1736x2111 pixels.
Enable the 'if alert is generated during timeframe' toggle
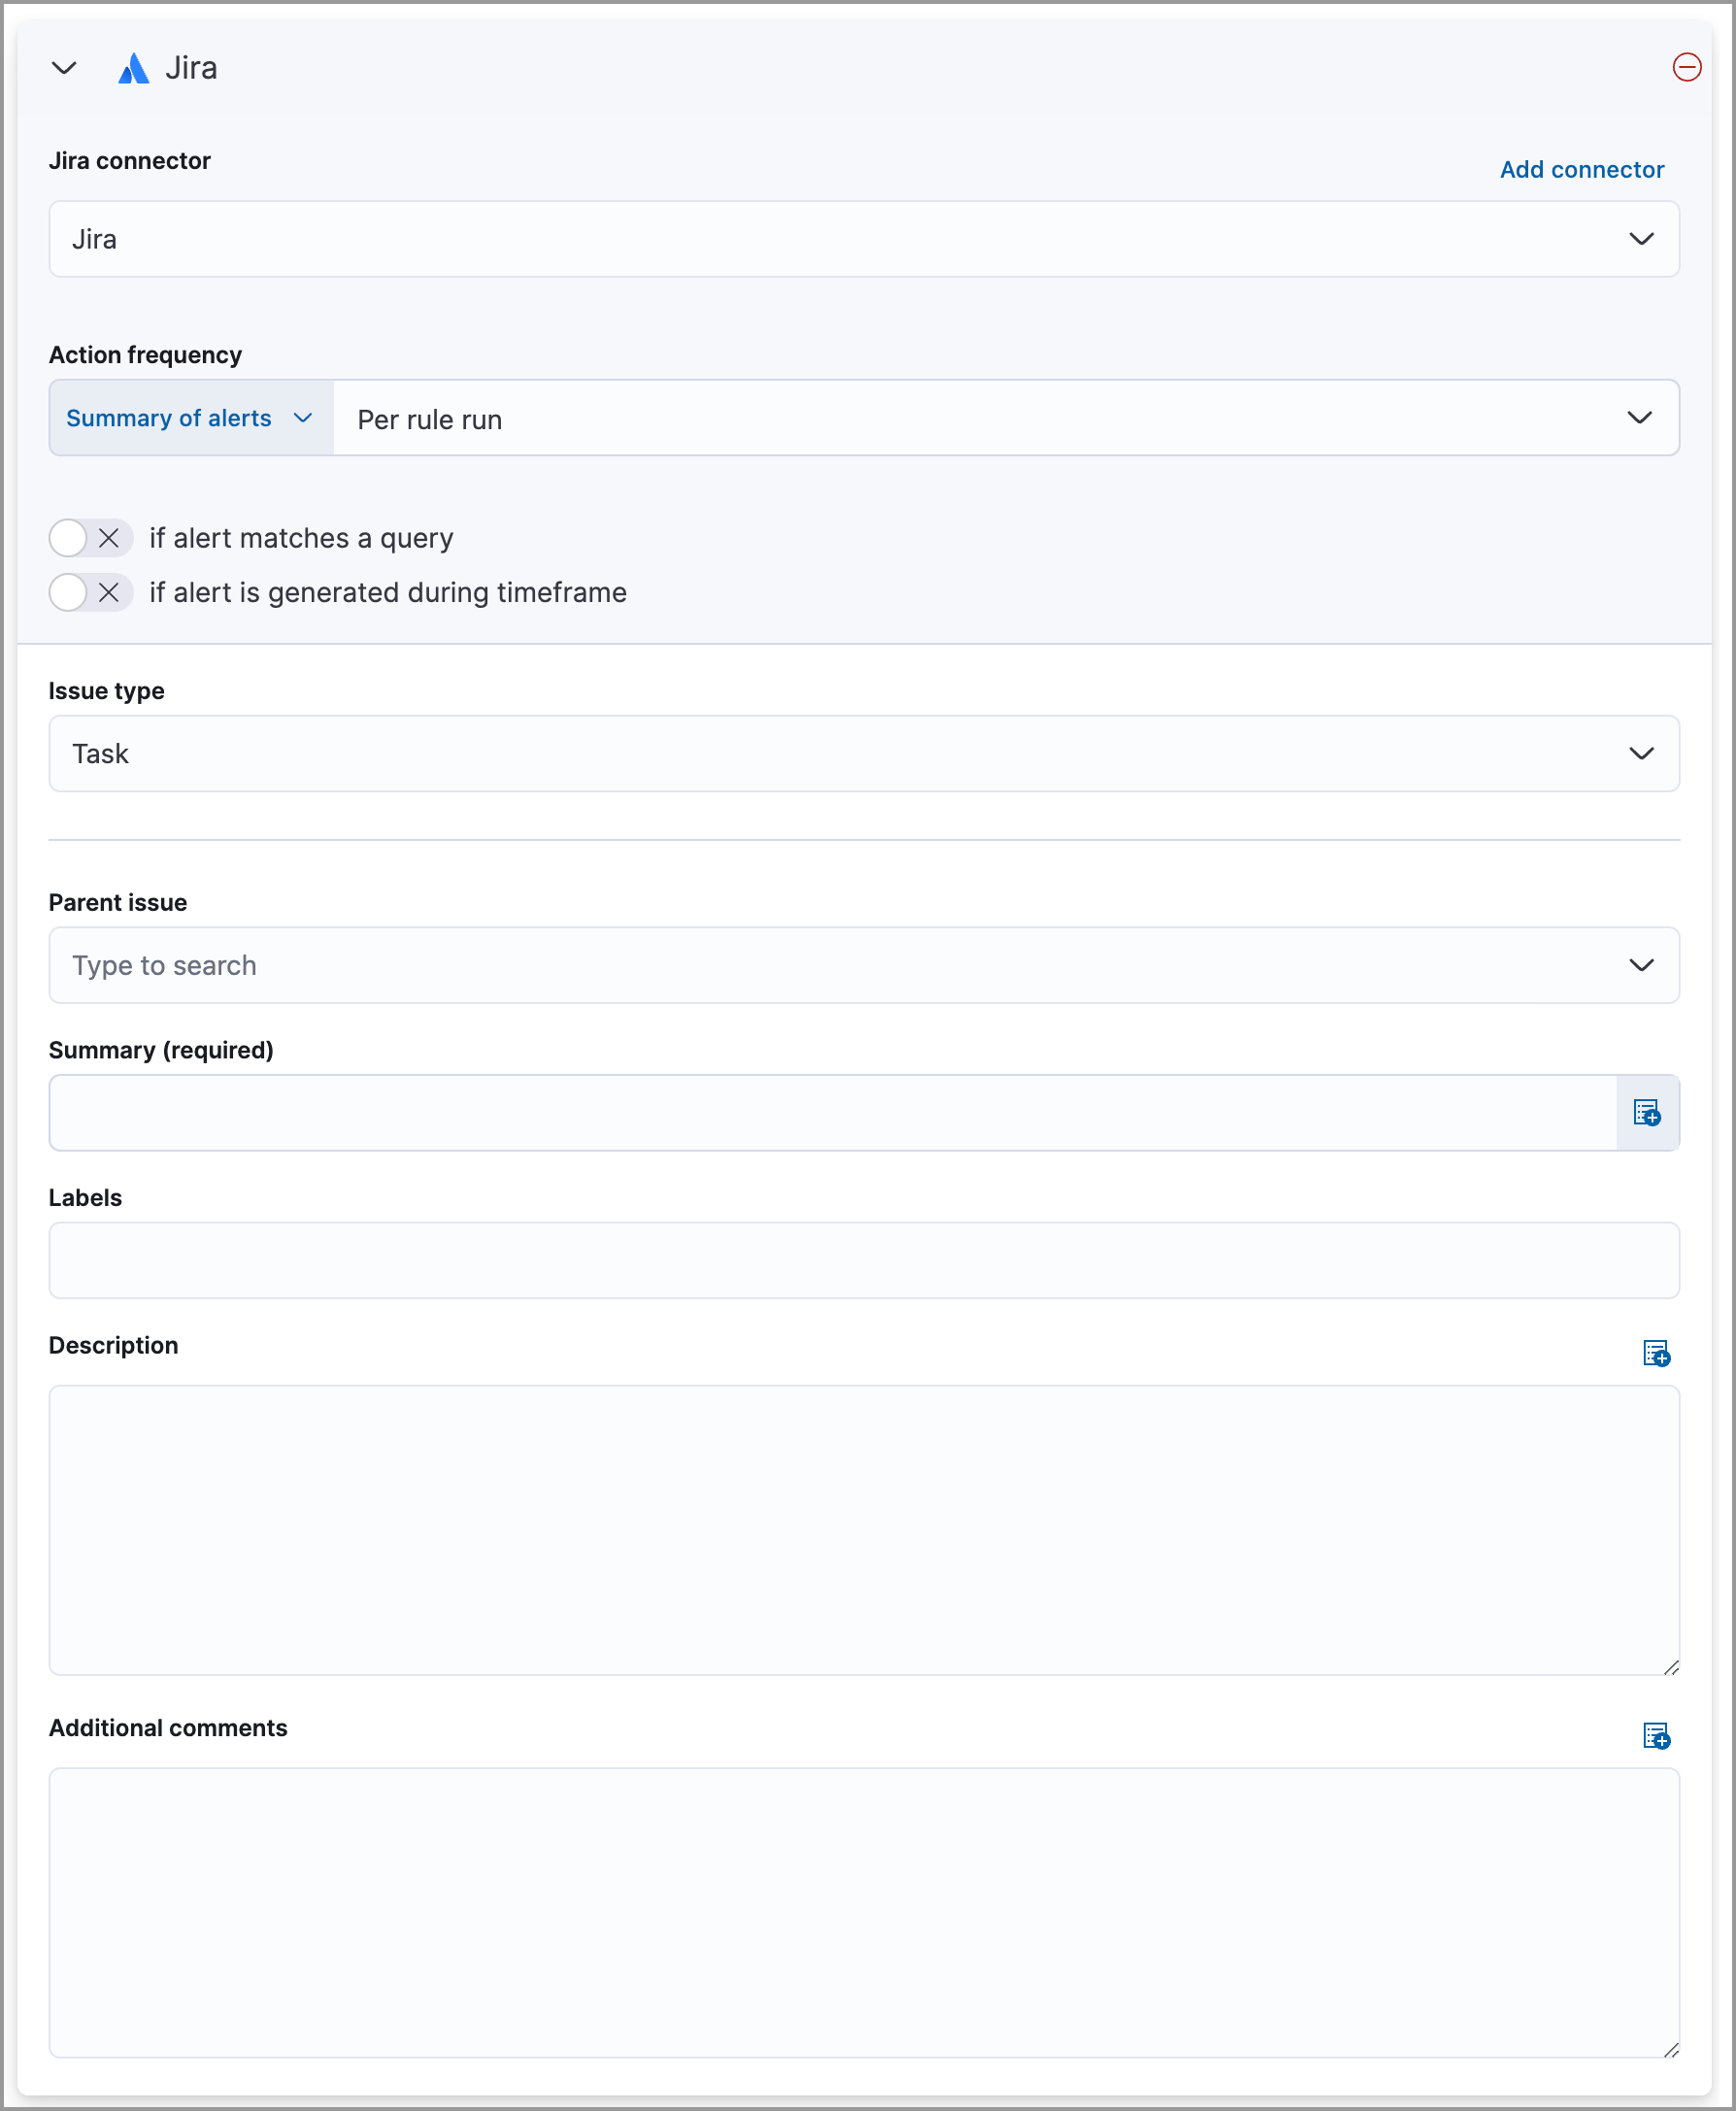tap(68, 592)
